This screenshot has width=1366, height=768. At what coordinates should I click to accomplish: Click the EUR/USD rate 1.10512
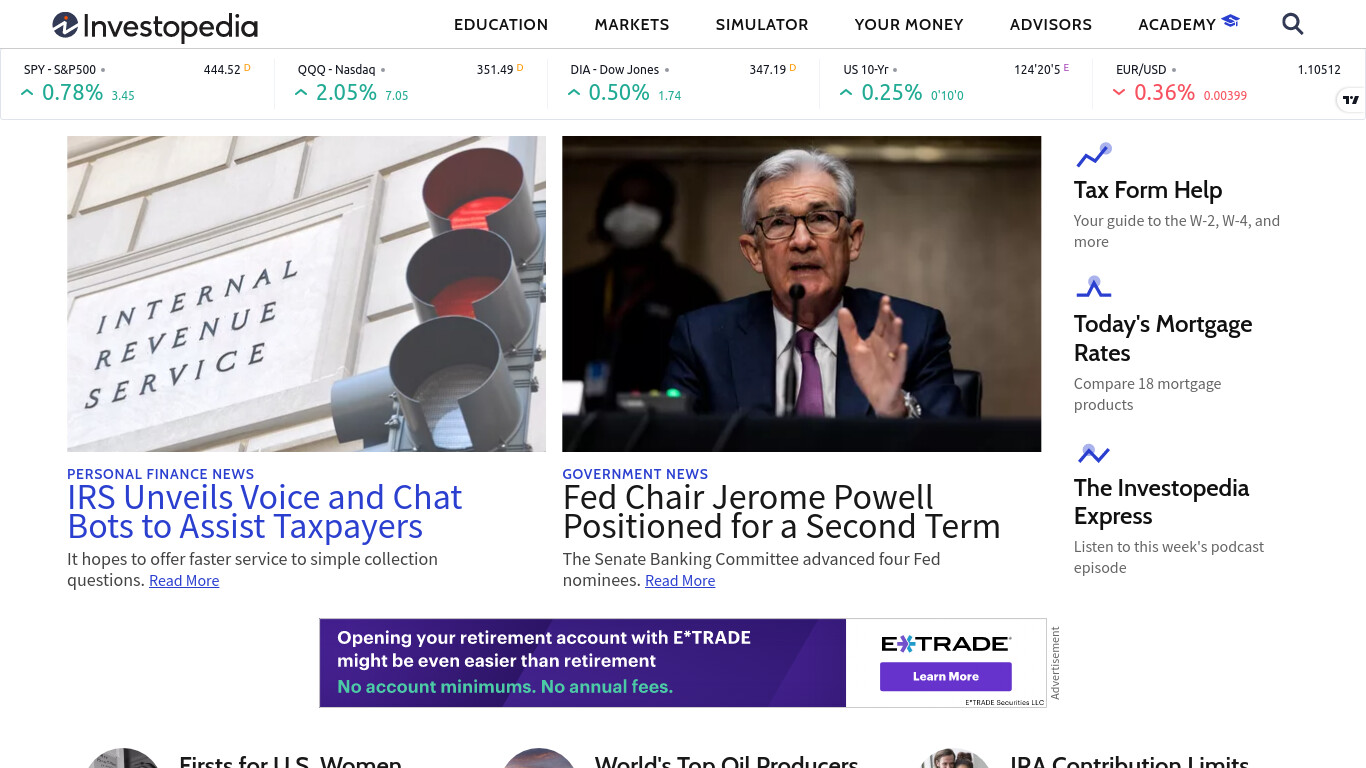[1319, 70]
